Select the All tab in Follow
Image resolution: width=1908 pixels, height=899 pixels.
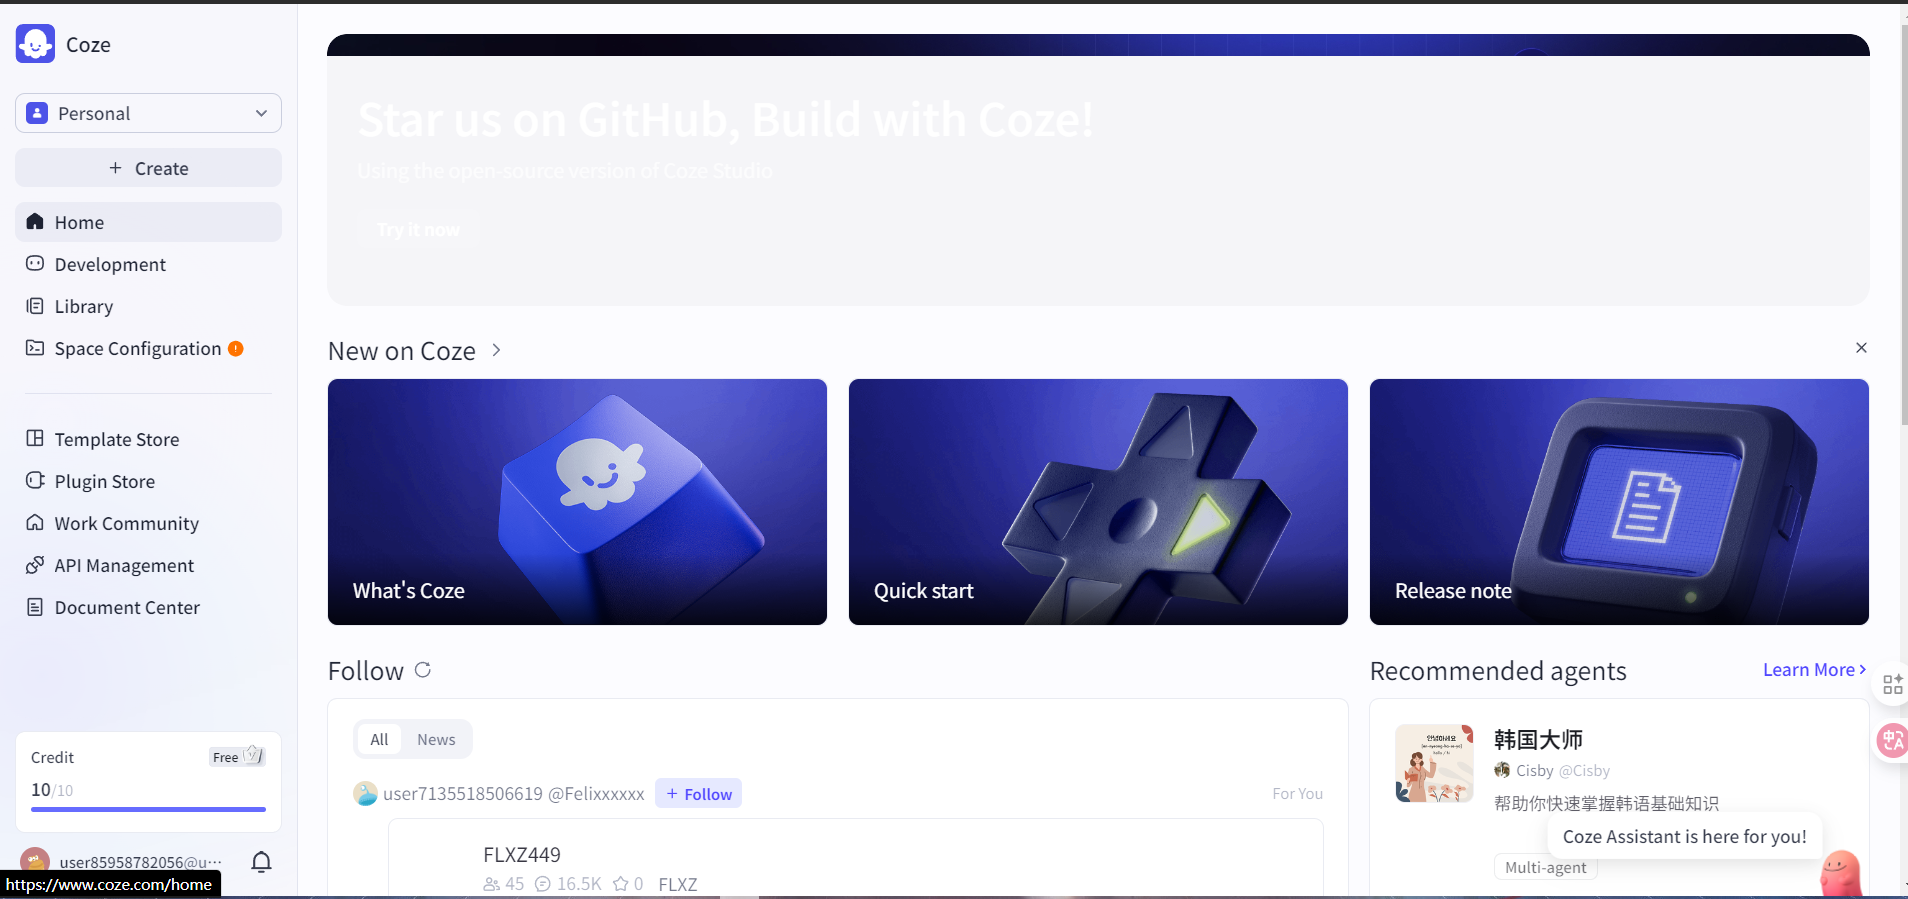point(379,740)
